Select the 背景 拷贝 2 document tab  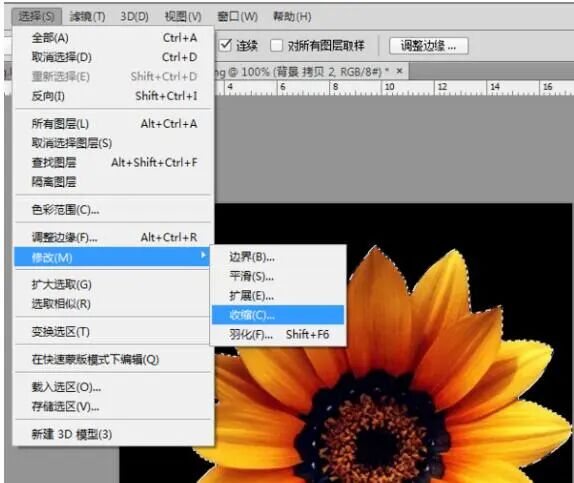[x=312, y=71]
